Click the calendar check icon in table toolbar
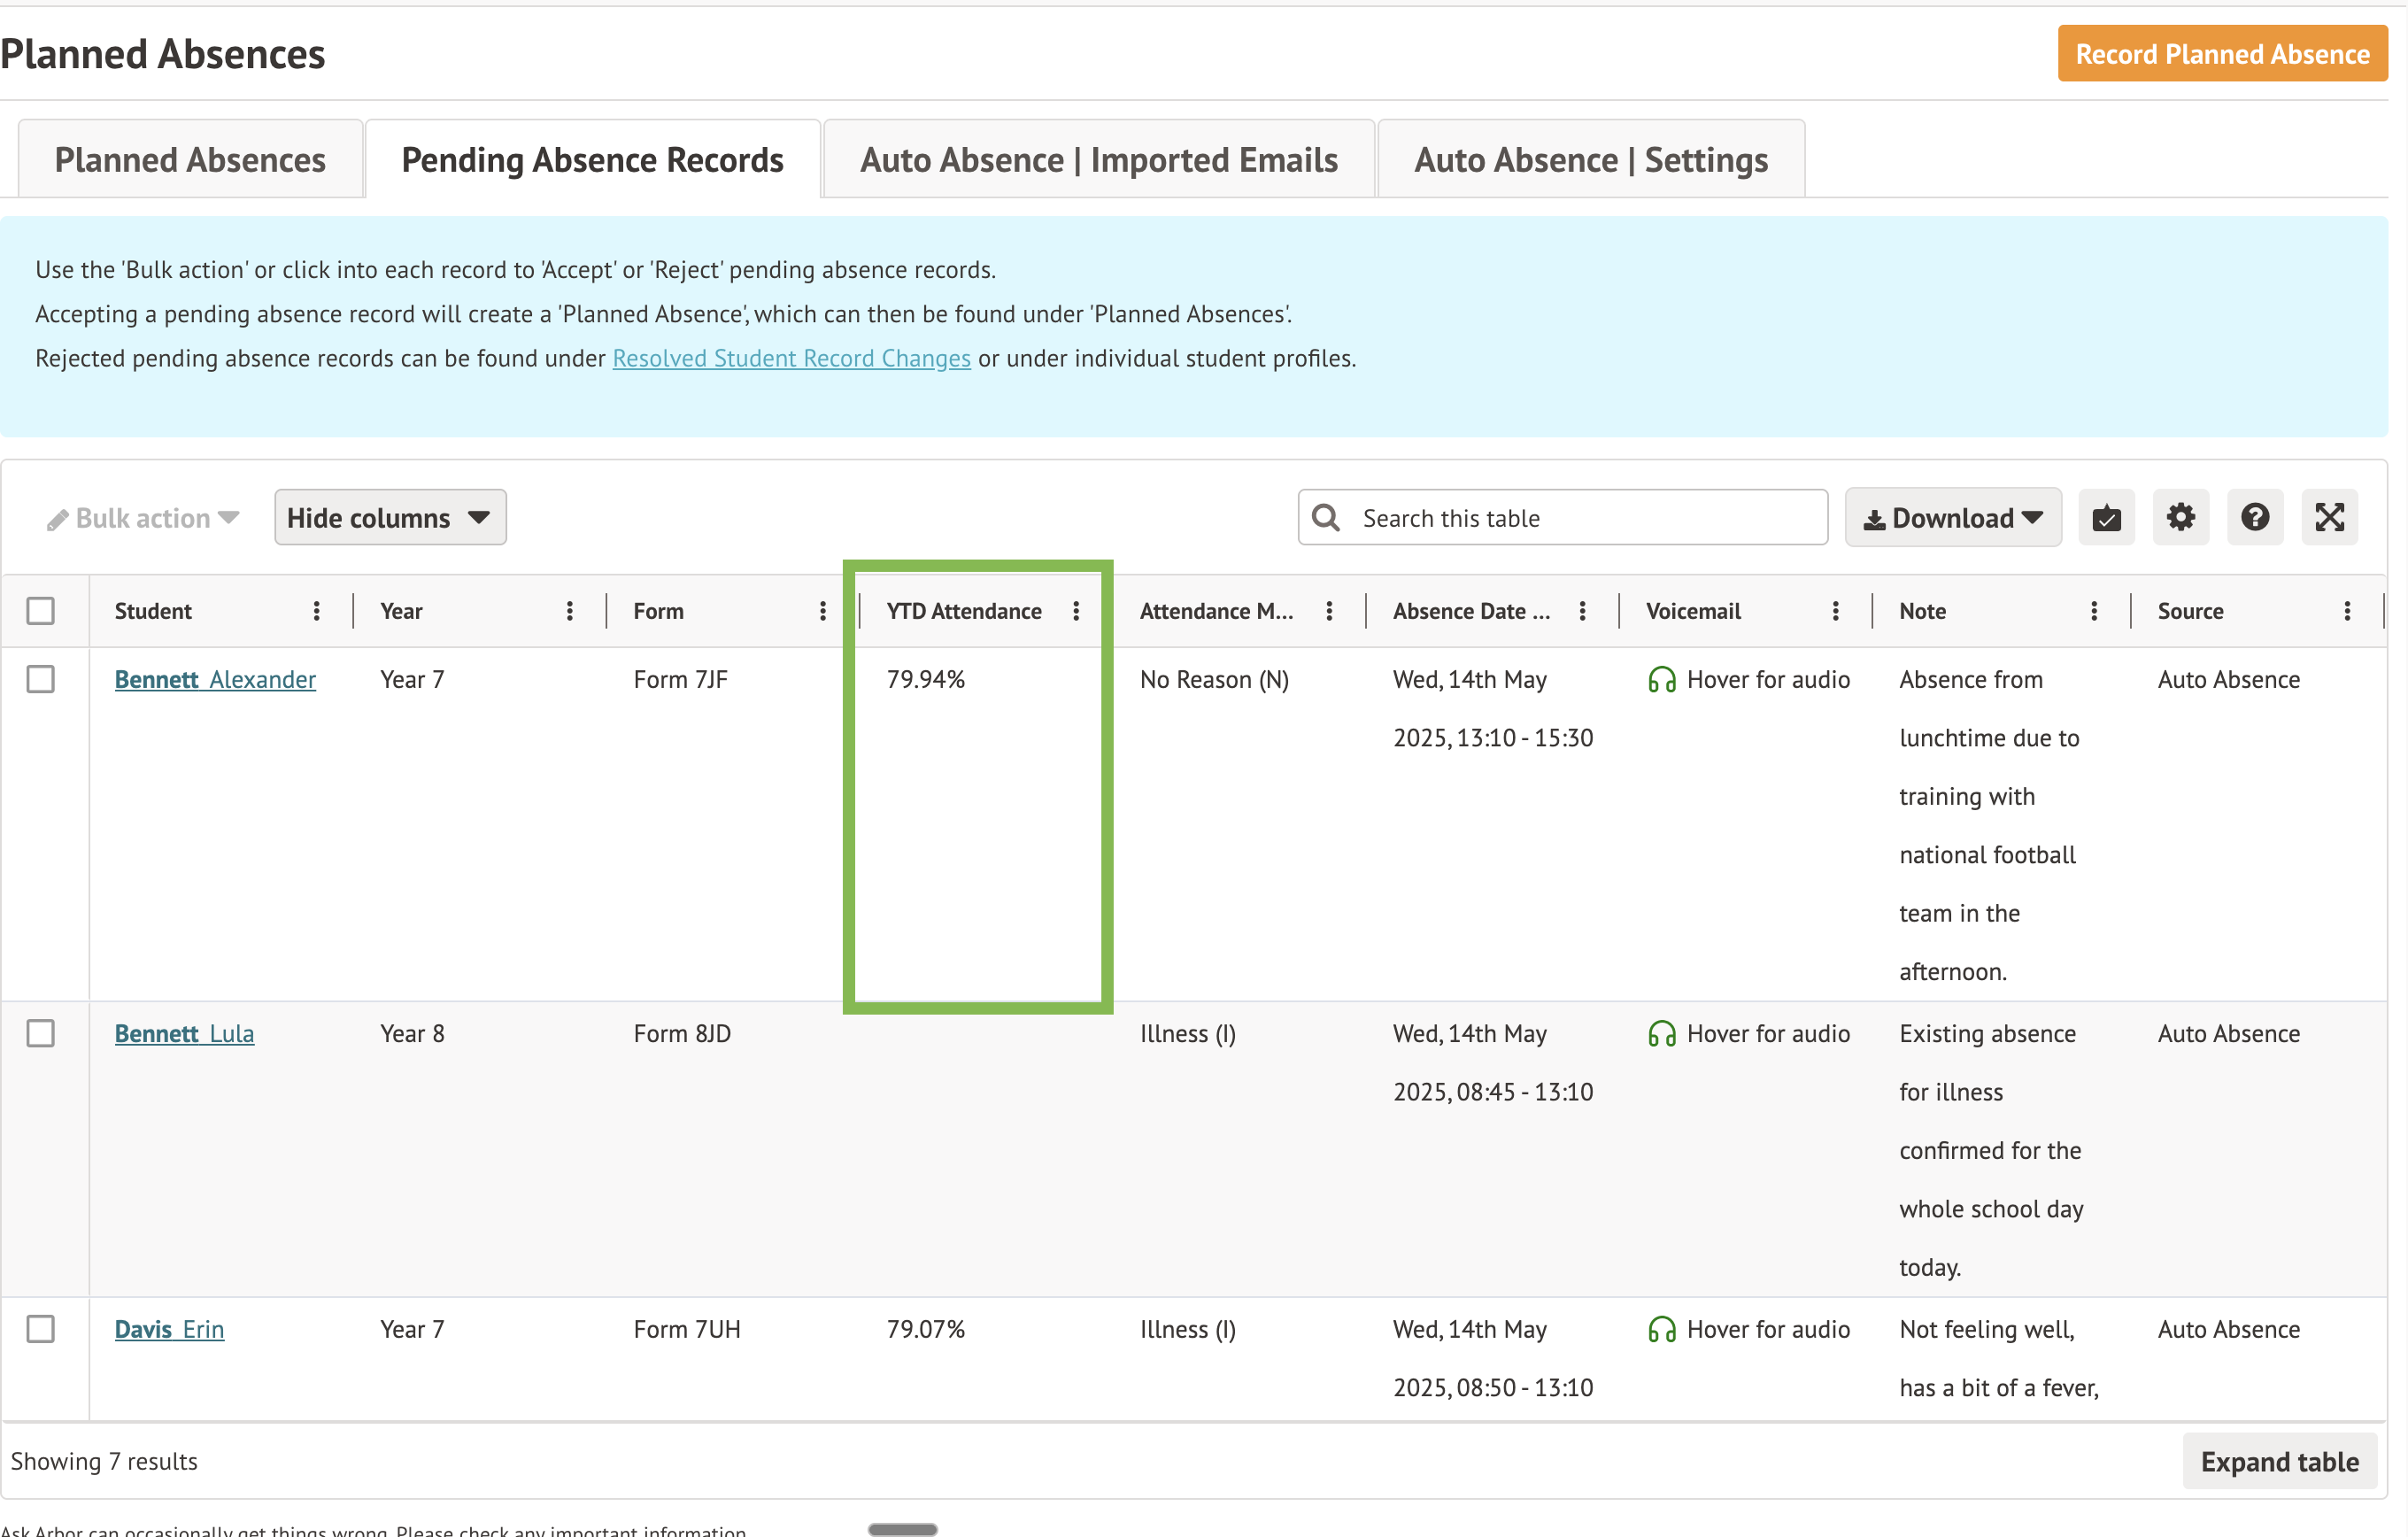 [x=2106, y=518]
